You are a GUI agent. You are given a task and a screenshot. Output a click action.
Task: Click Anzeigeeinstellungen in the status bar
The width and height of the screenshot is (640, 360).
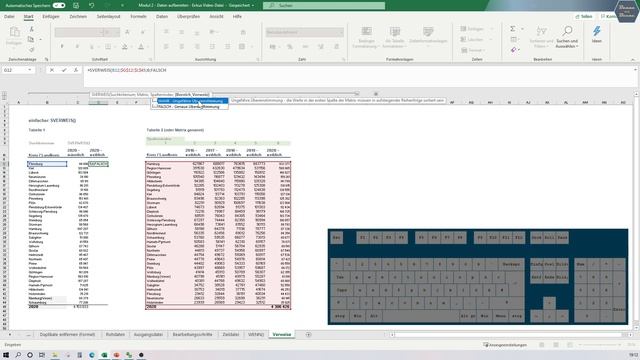pos(505,345)
